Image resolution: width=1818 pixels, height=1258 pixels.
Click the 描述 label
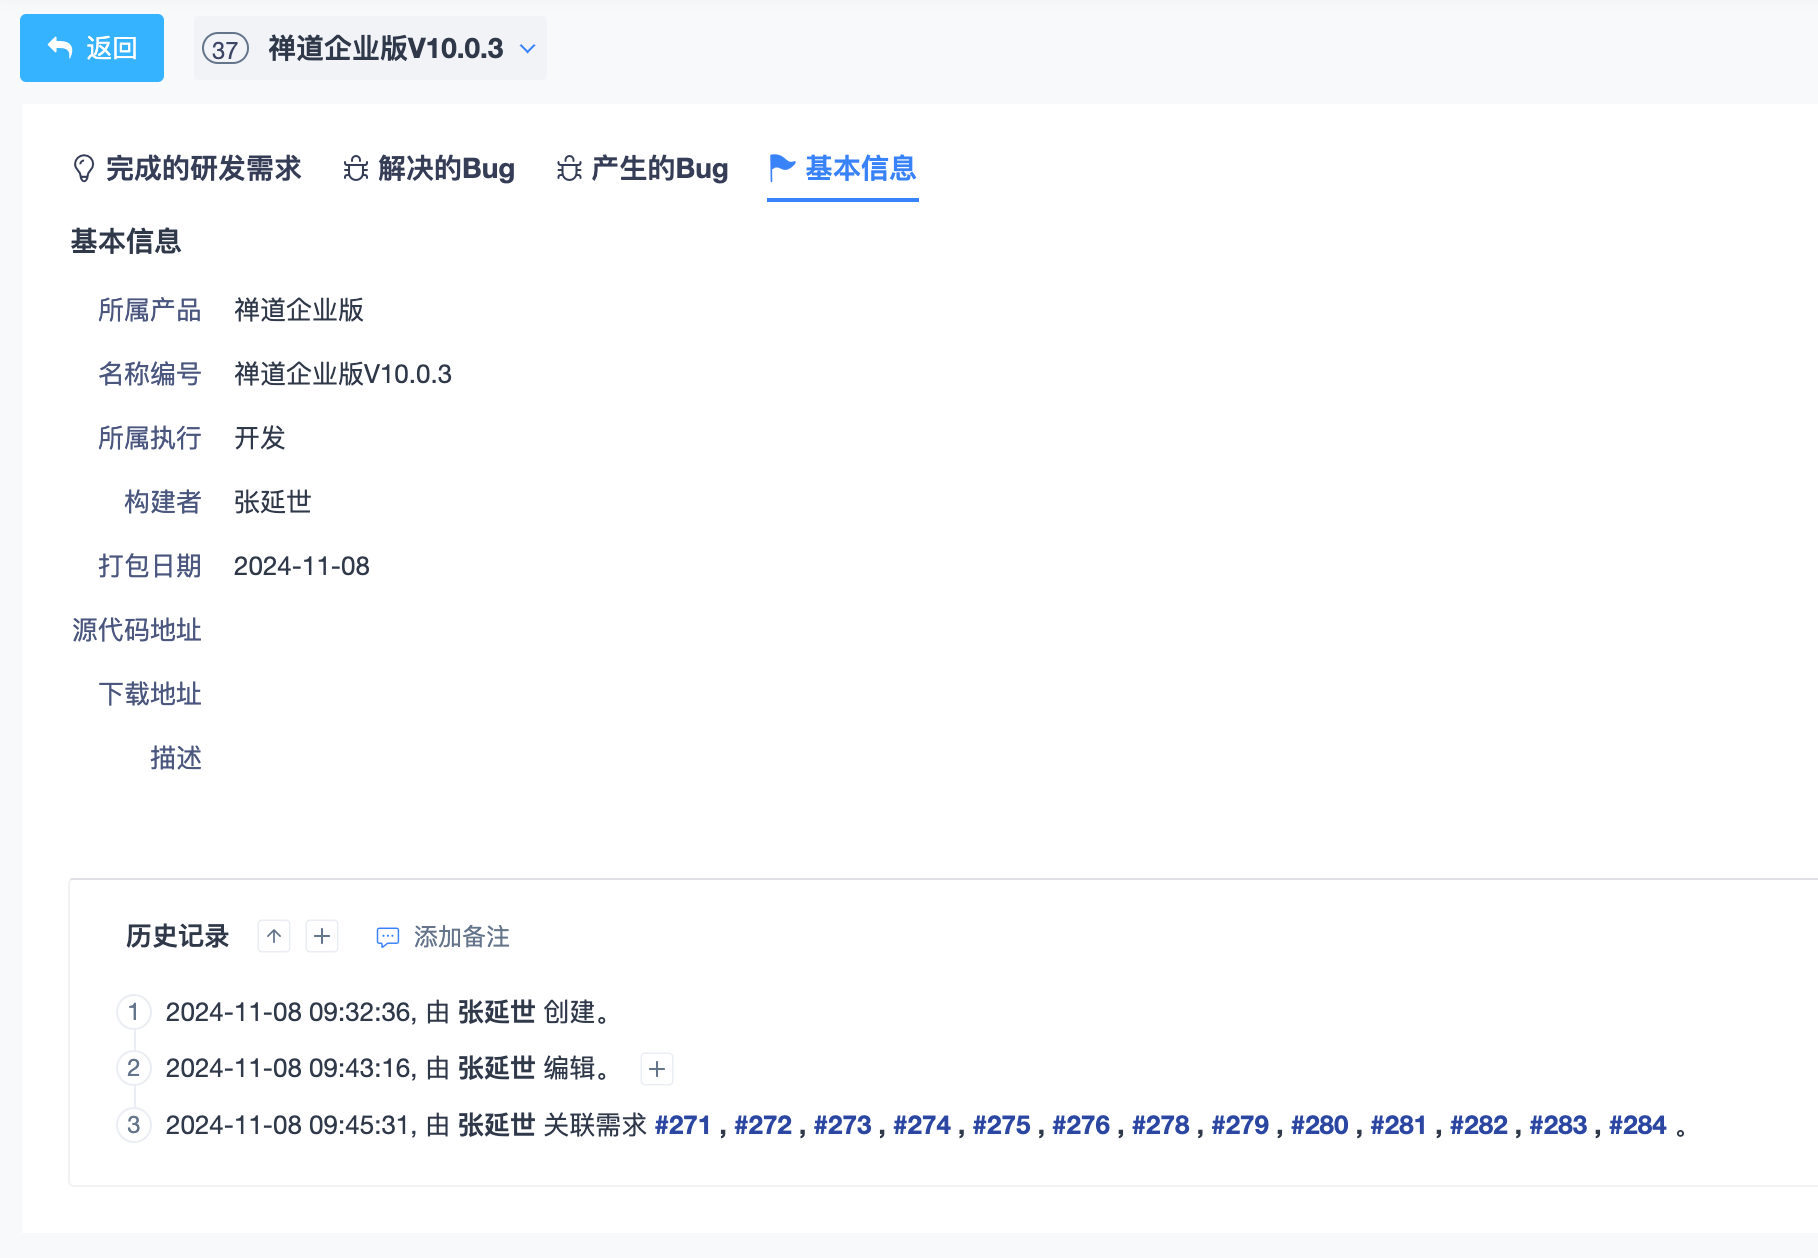(x=176, y=758)
